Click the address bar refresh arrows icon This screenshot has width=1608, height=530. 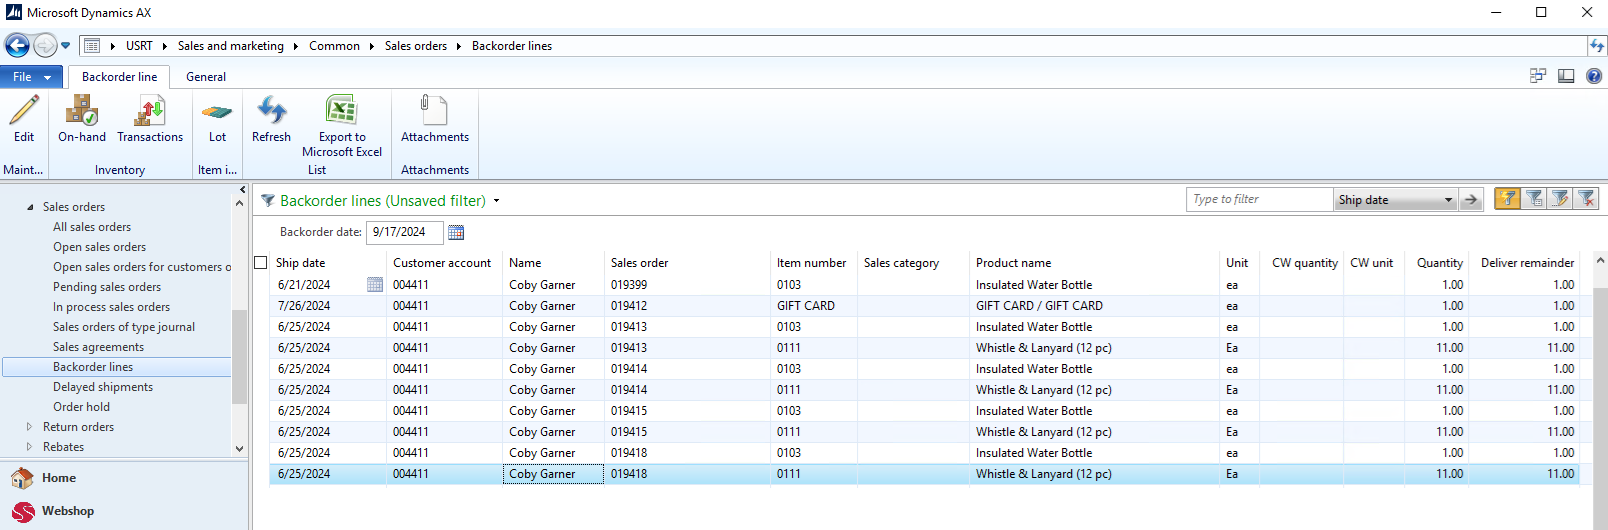(x=1597, y=46)
